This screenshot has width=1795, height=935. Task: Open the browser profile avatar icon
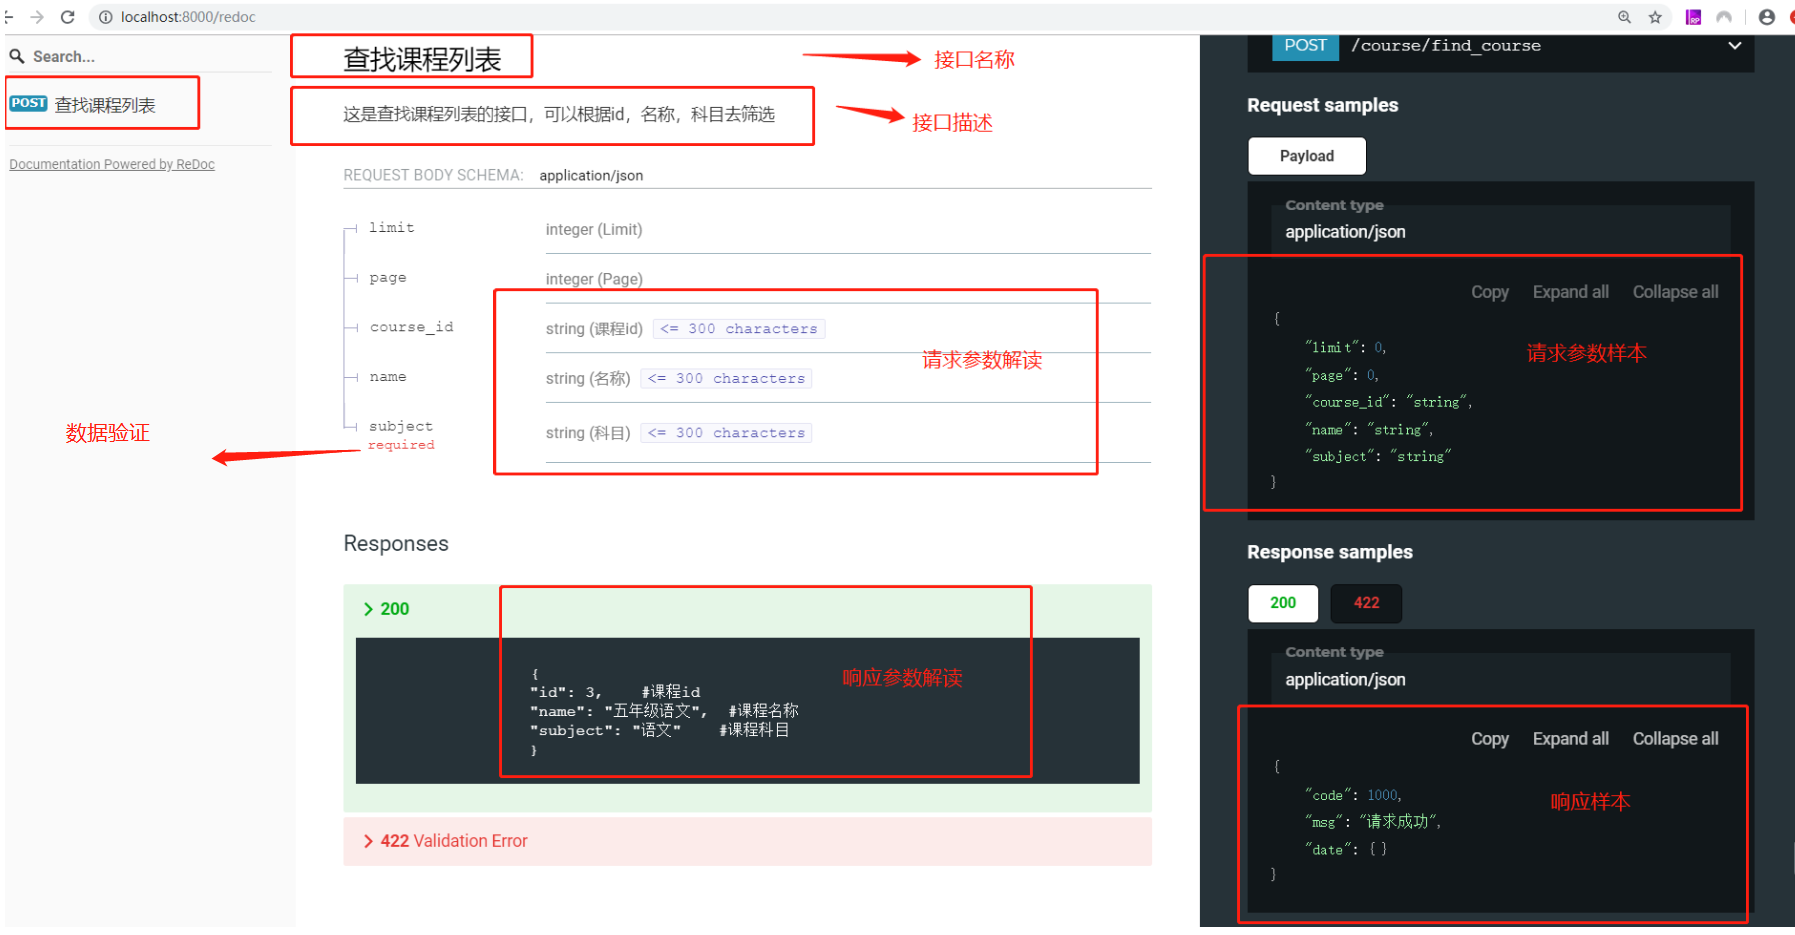point(1767,17)
